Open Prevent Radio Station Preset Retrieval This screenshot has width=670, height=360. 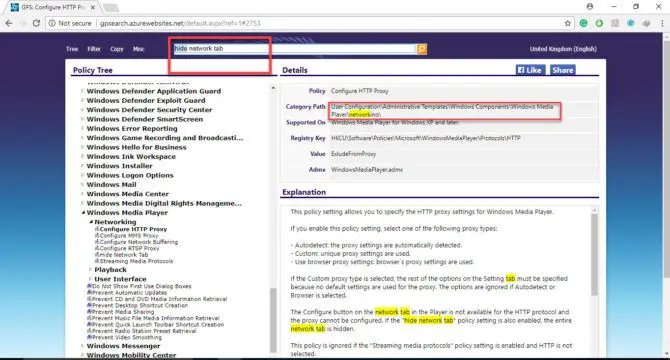[144, 331]
